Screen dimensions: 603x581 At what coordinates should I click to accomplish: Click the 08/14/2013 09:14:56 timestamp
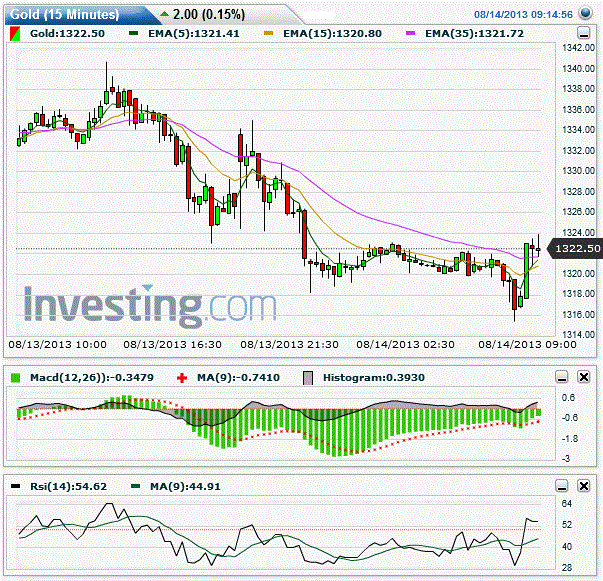point(523,15)
